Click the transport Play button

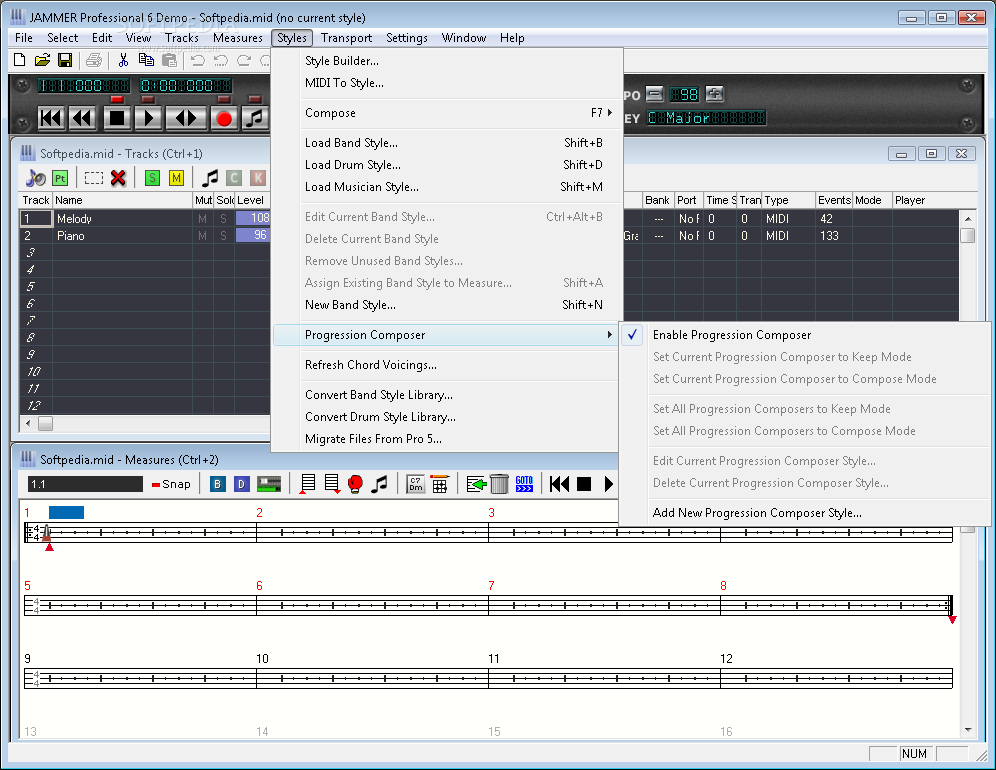pyautogui.click(x=149, y=118)
